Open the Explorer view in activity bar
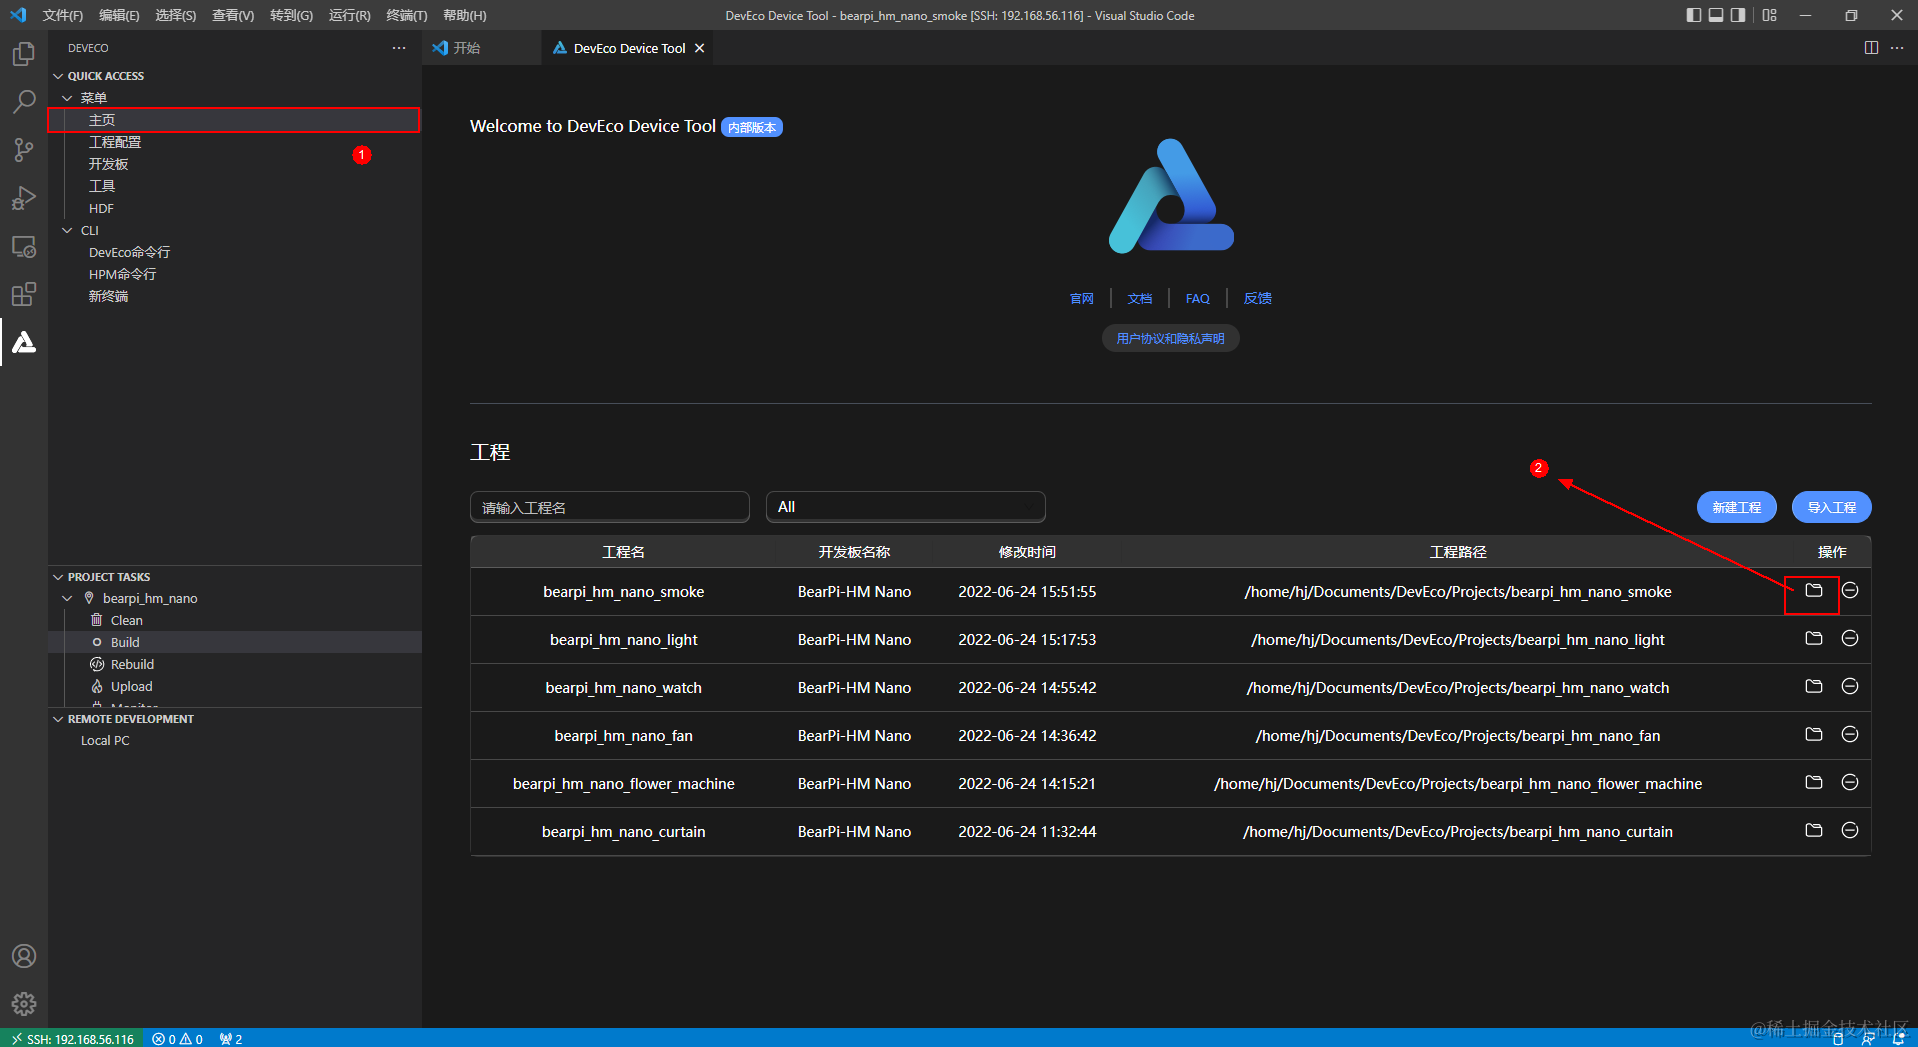This screenshot has height=1047, width=1918. tap(24, 54)
